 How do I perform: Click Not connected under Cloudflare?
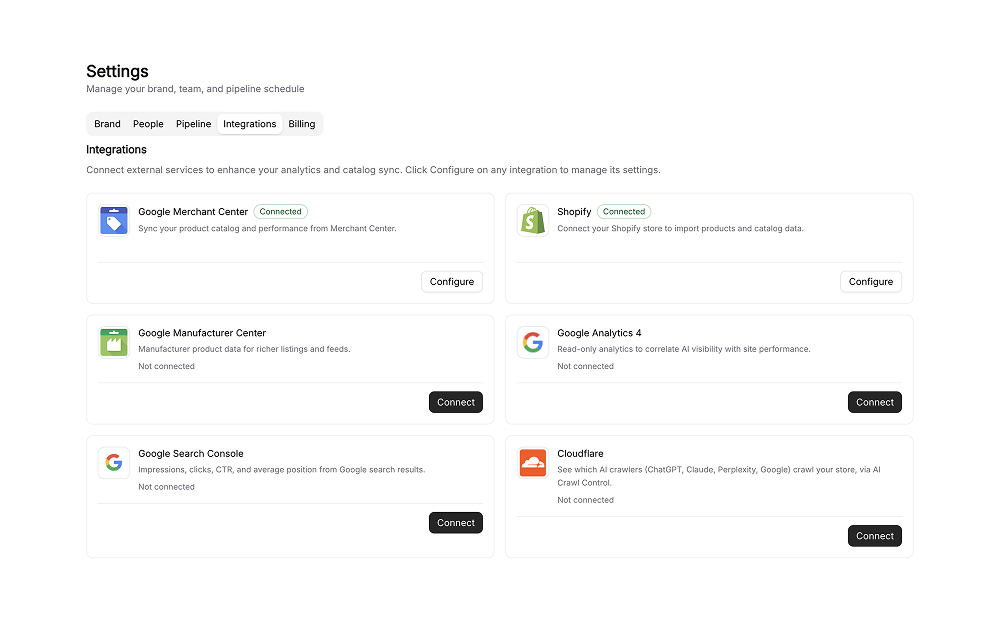(585, 500)
